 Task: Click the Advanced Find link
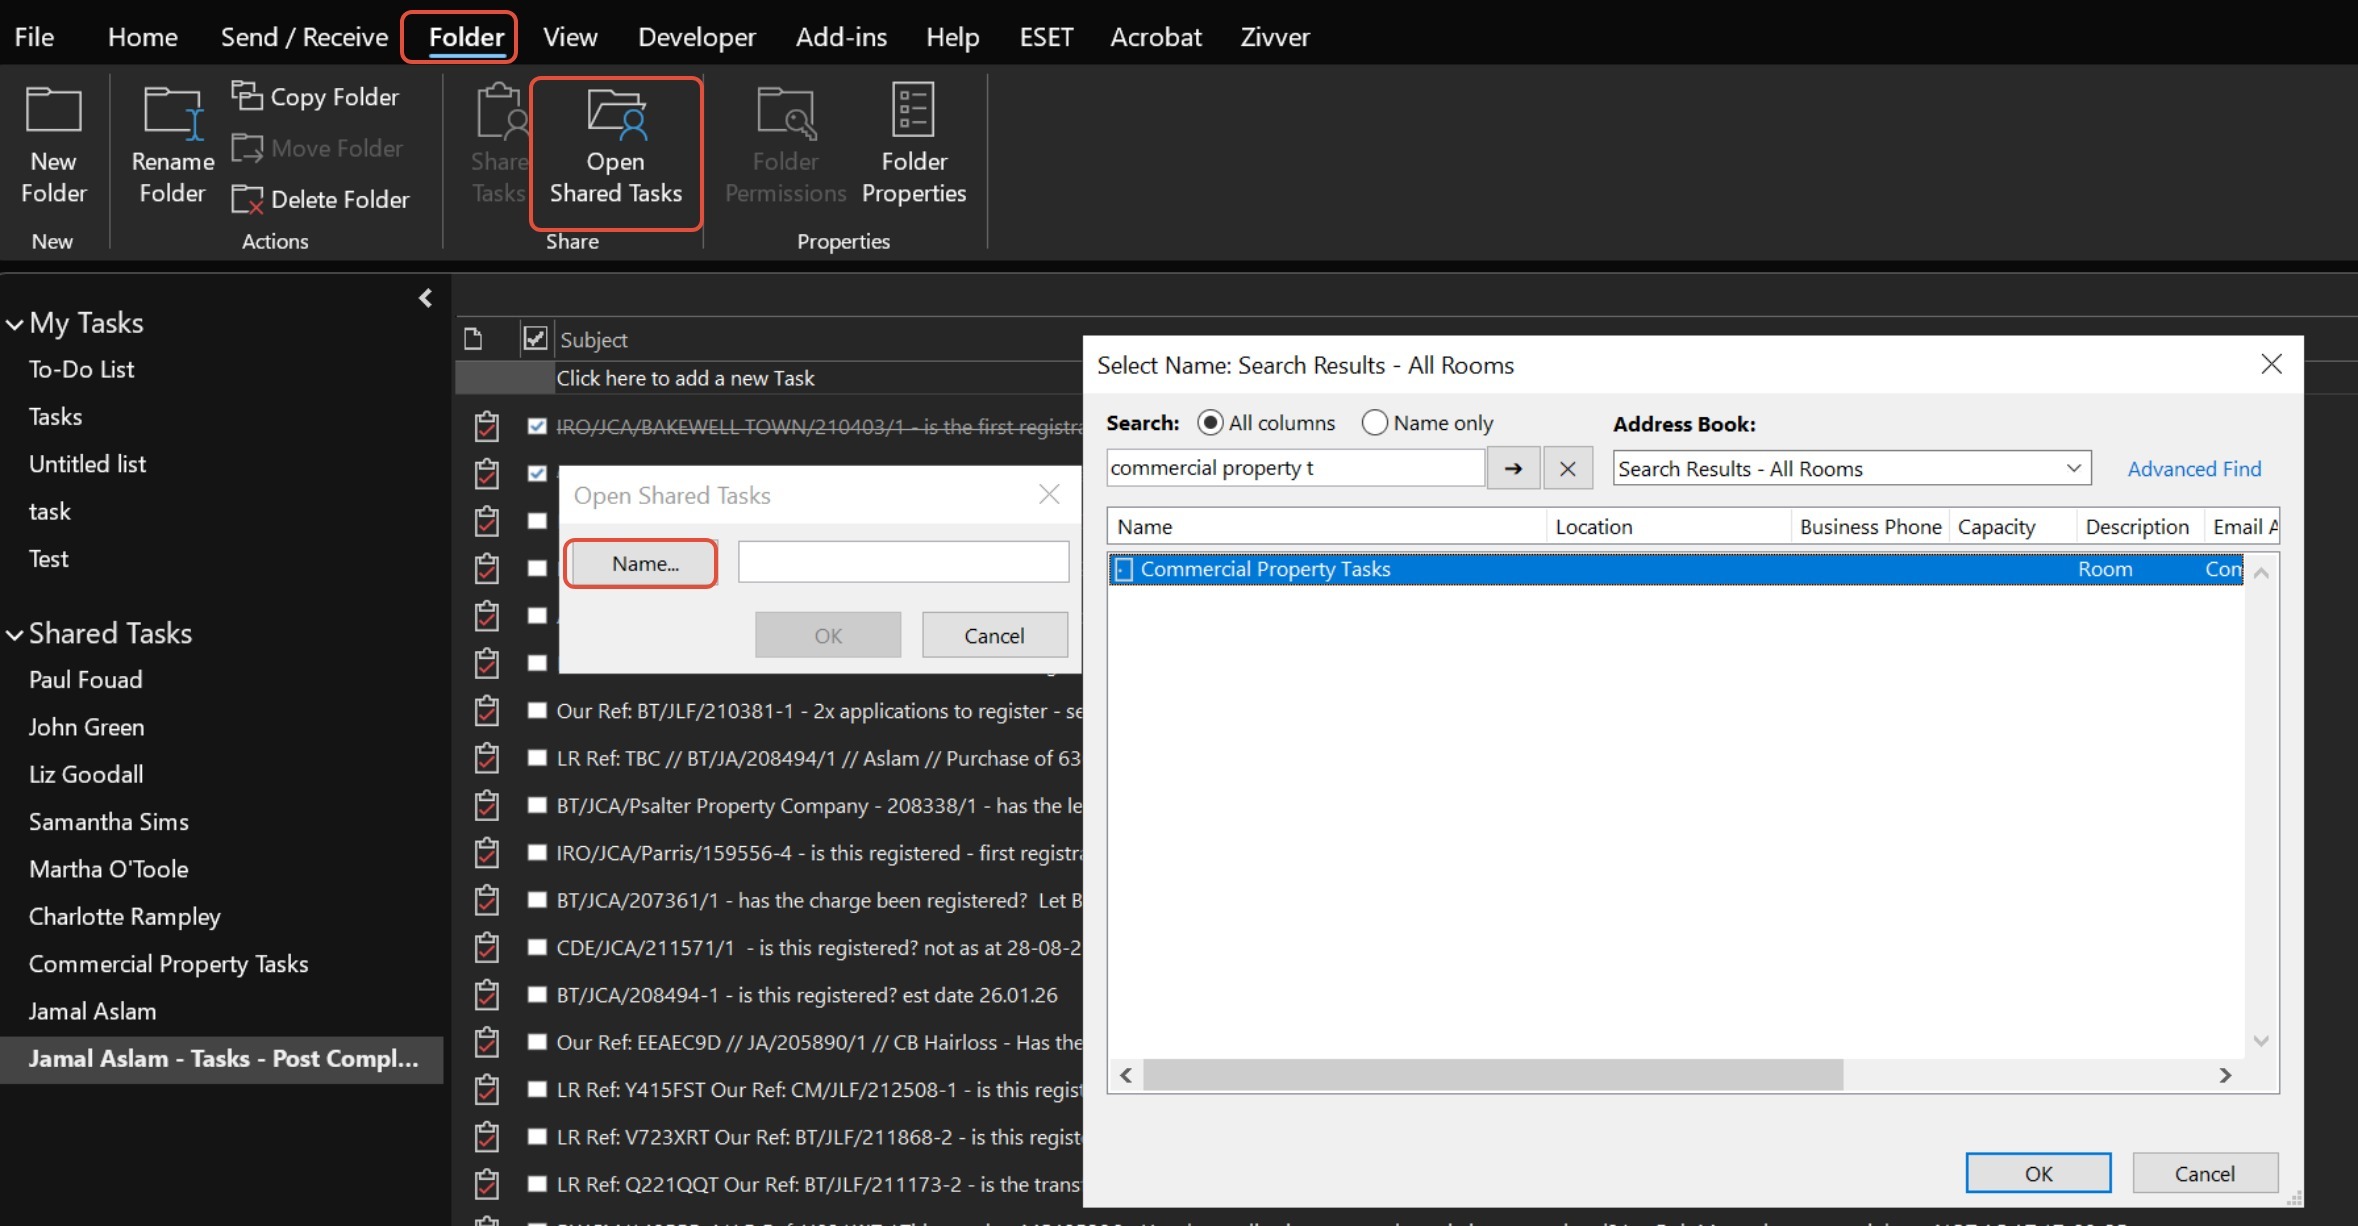point(2193,469)
